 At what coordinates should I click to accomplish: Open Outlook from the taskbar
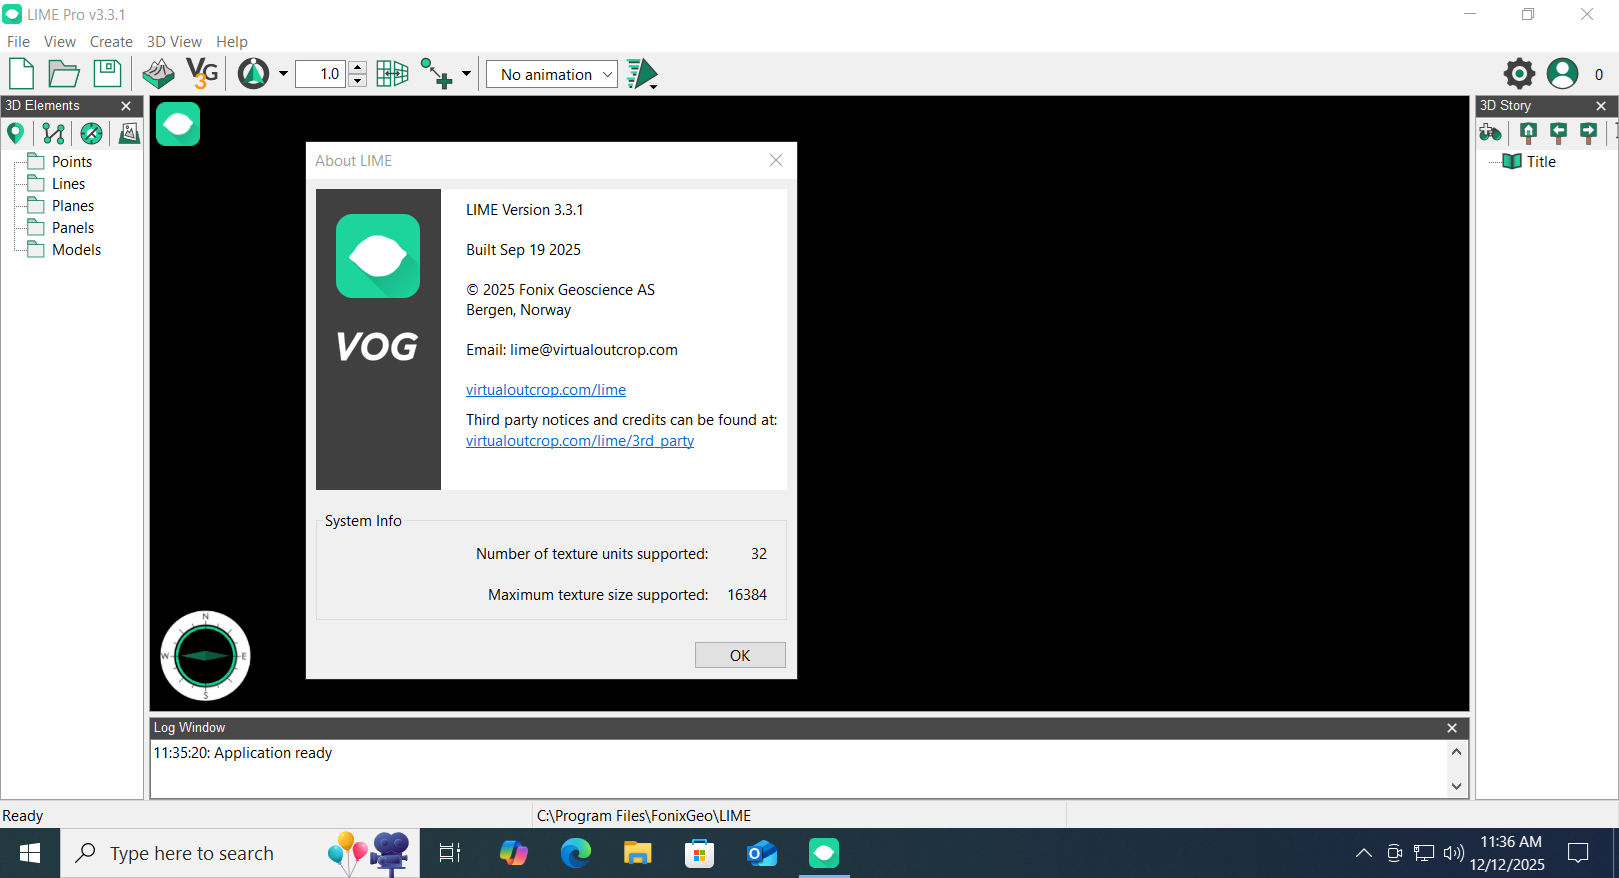[762, 853]
